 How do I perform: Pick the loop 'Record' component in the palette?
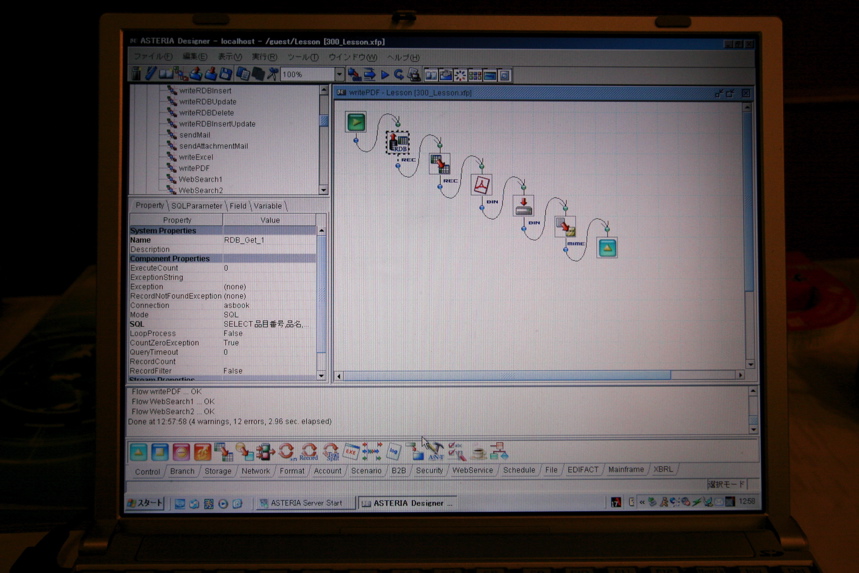click(309, 451)
